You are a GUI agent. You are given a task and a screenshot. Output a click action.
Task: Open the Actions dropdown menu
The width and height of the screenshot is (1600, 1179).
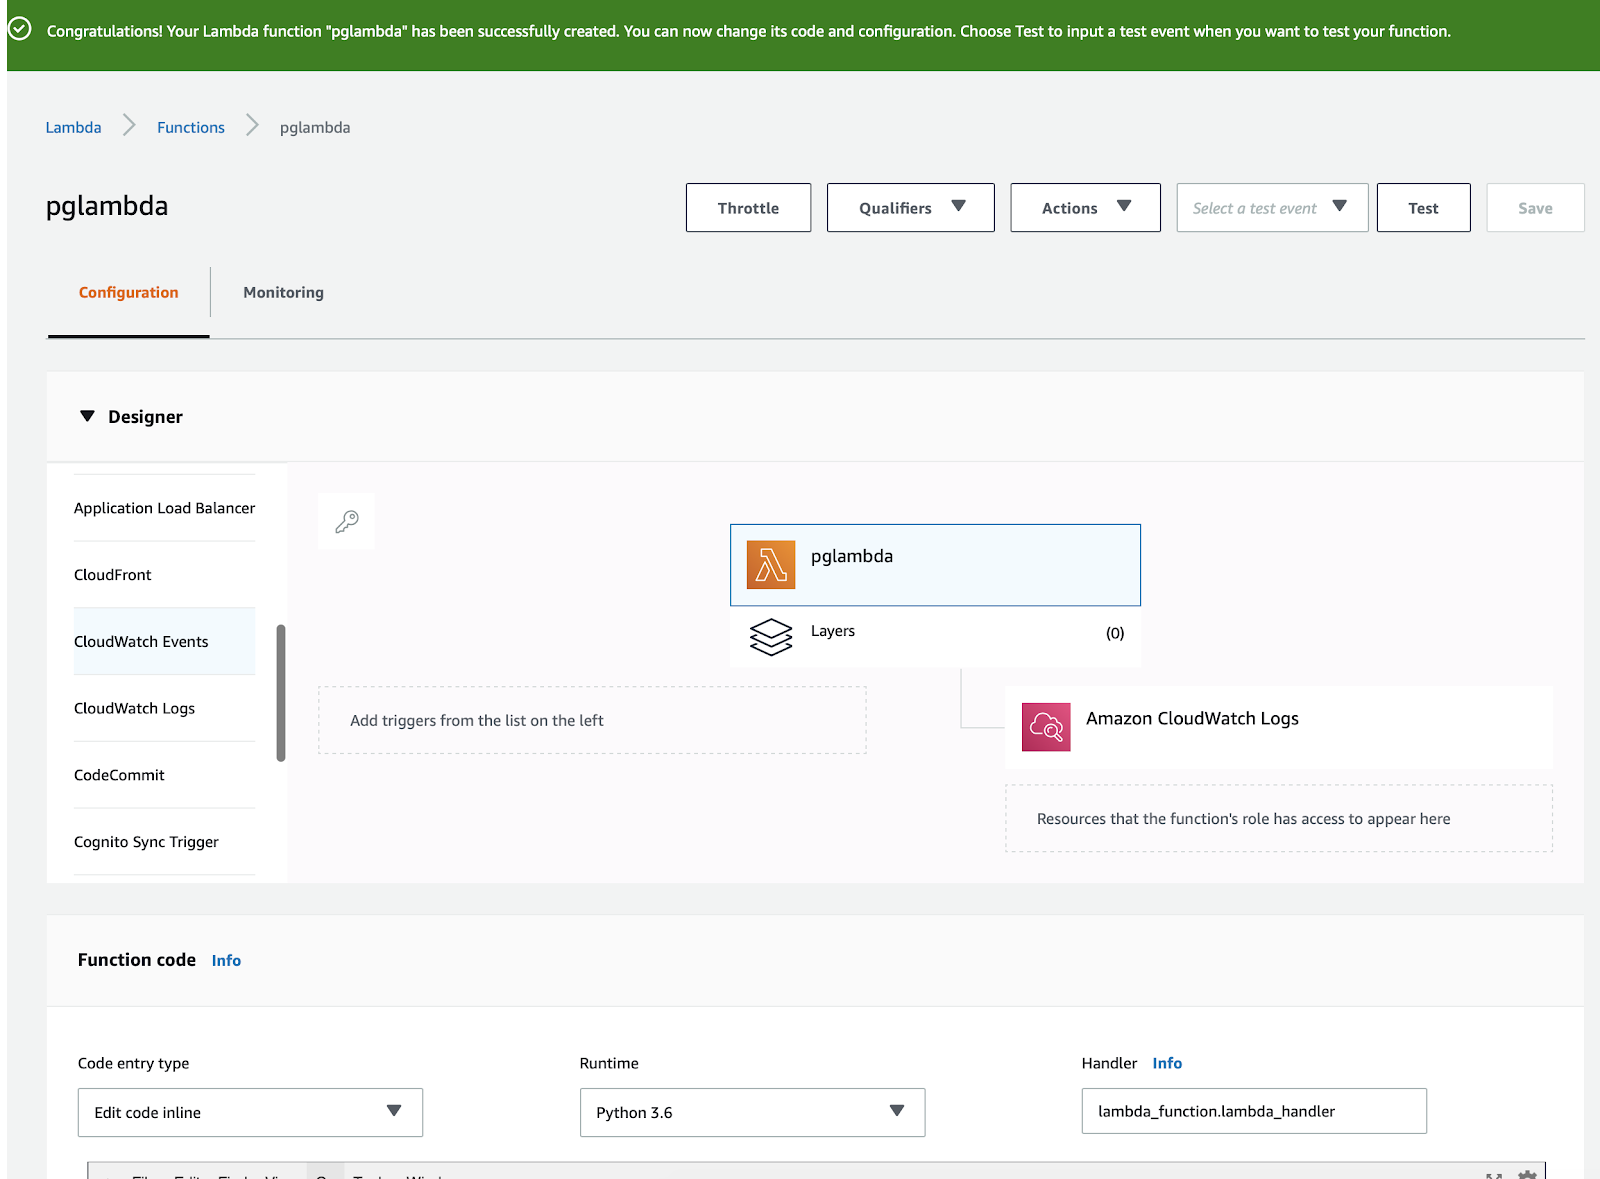(1086, 208)
